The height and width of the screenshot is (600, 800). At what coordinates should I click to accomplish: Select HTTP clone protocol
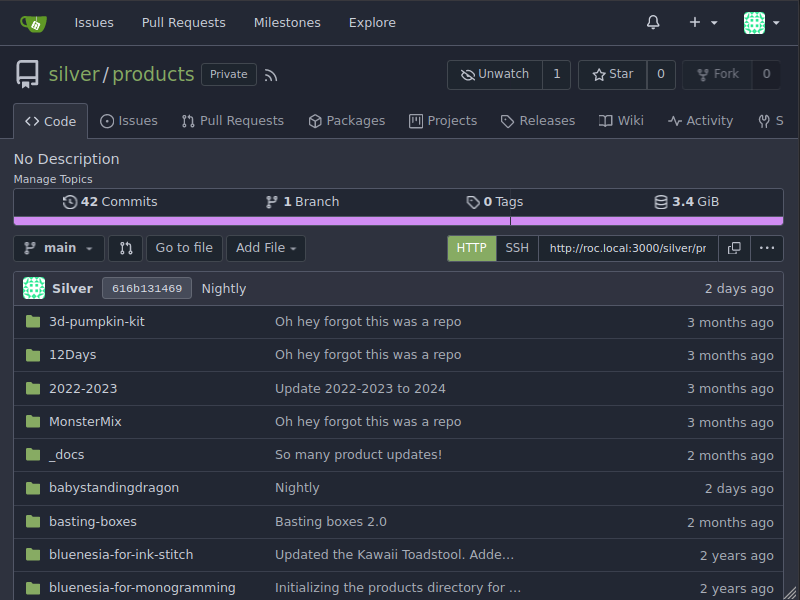tap(471, 248)
